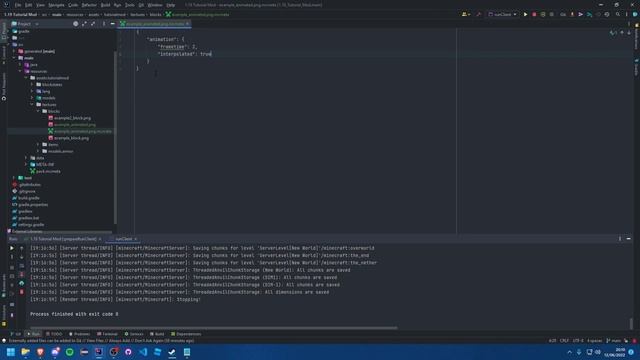This screenshot has height=360, width=640.
Task: Open the Git tool window tab
Action: pos(16,334)
